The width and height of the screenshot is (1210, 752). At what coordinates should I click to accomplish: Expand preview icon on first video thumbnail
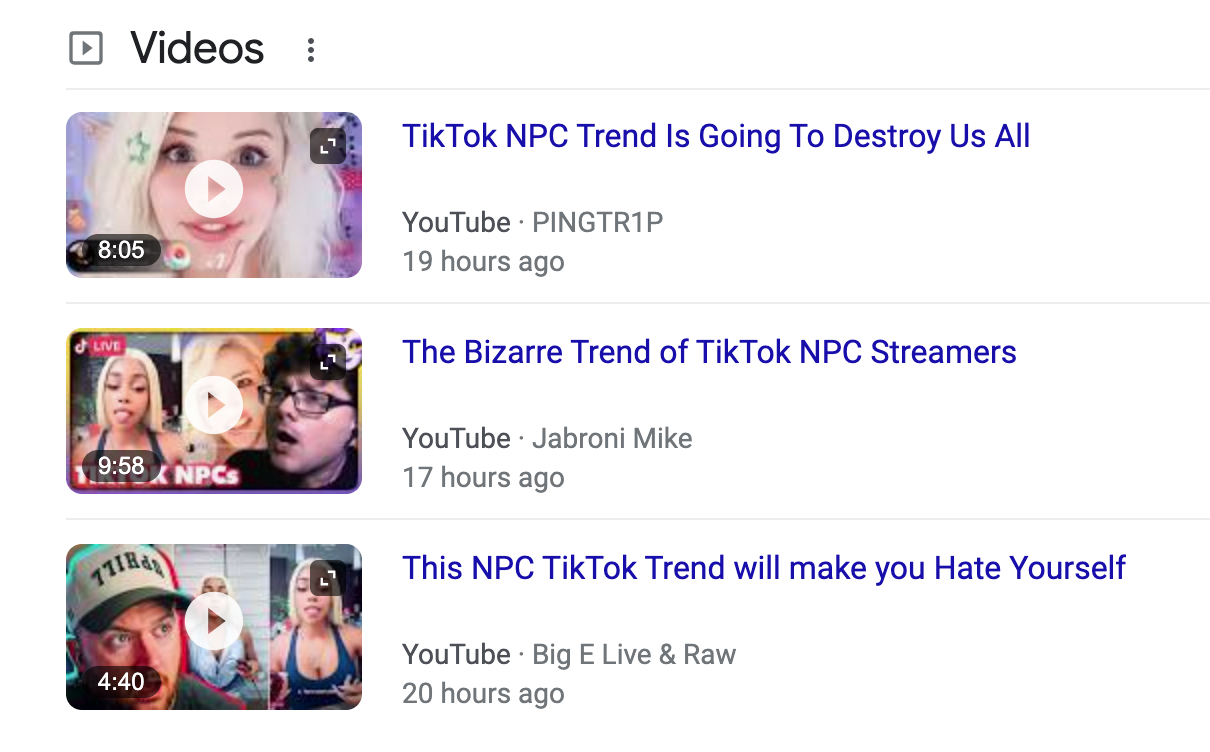coord(327,146)
